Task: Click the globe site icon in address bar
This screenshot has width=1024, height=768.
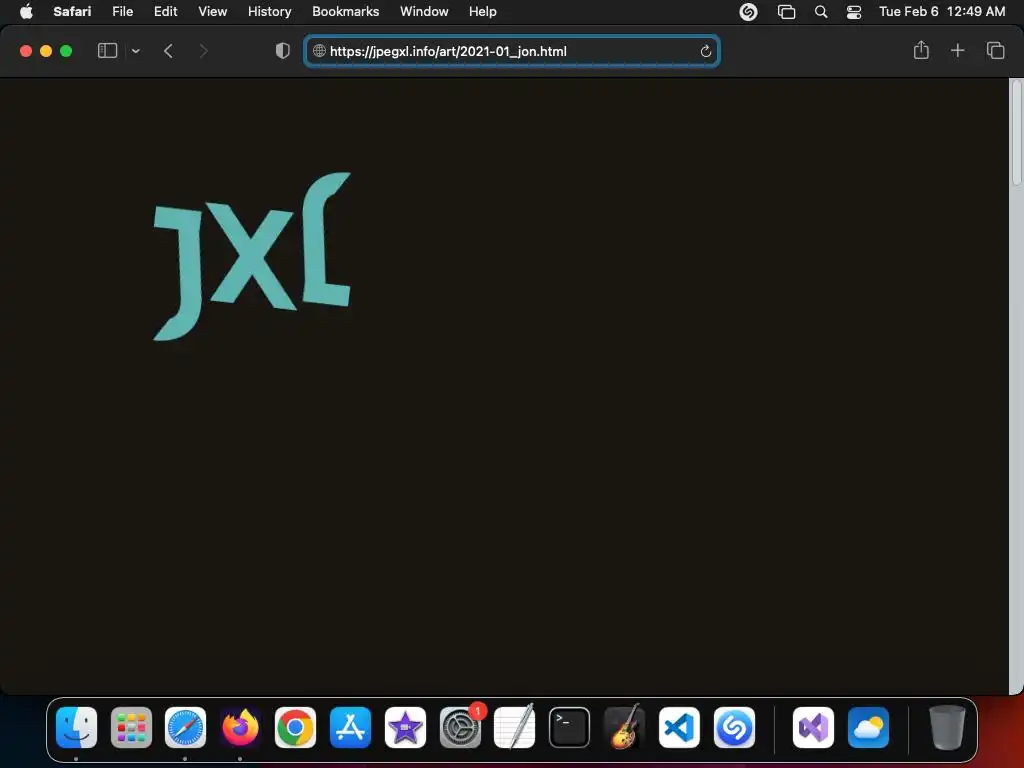Action: coord(319,51)
